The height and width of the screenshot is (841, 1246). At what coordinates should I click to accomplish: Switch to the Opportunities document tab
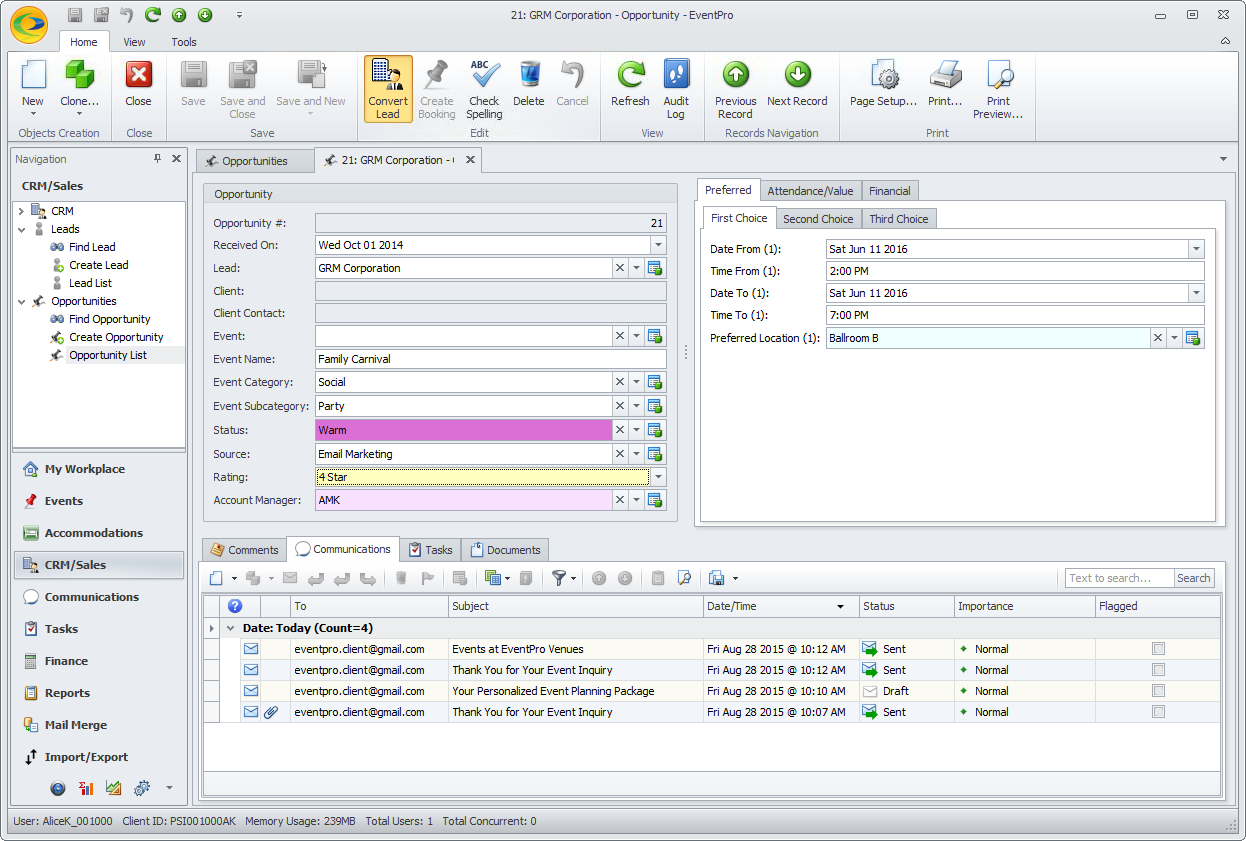254,161
